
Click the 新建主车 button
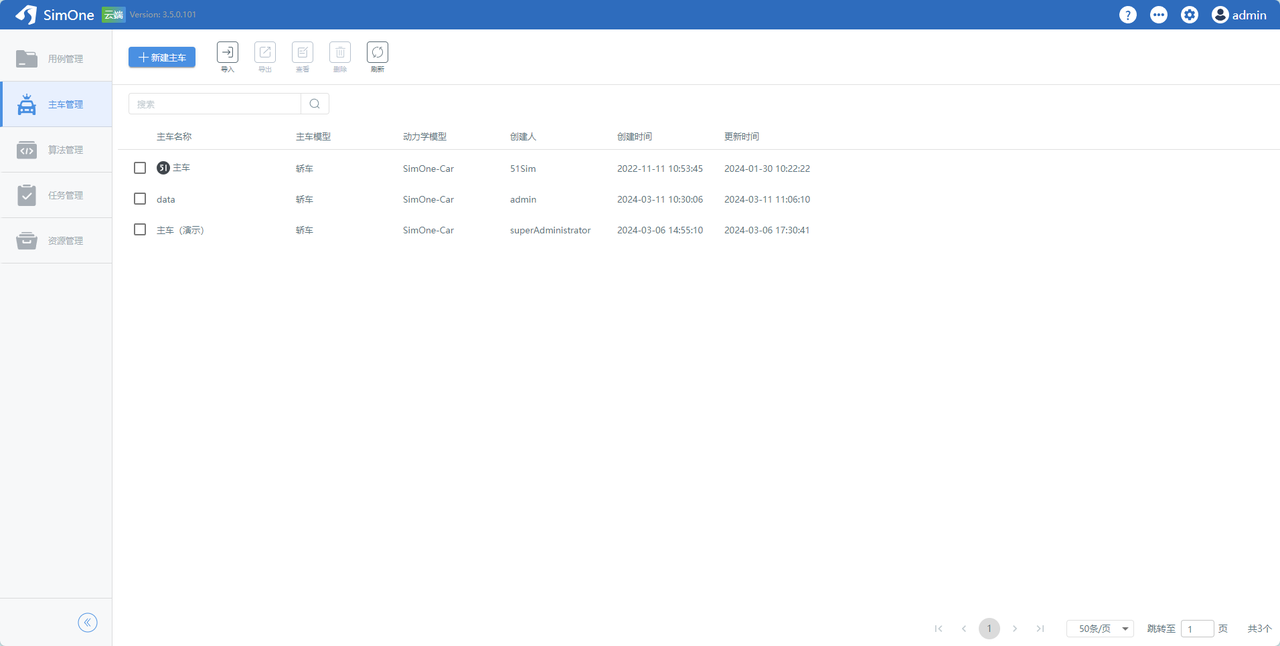(x=162, y=58)
